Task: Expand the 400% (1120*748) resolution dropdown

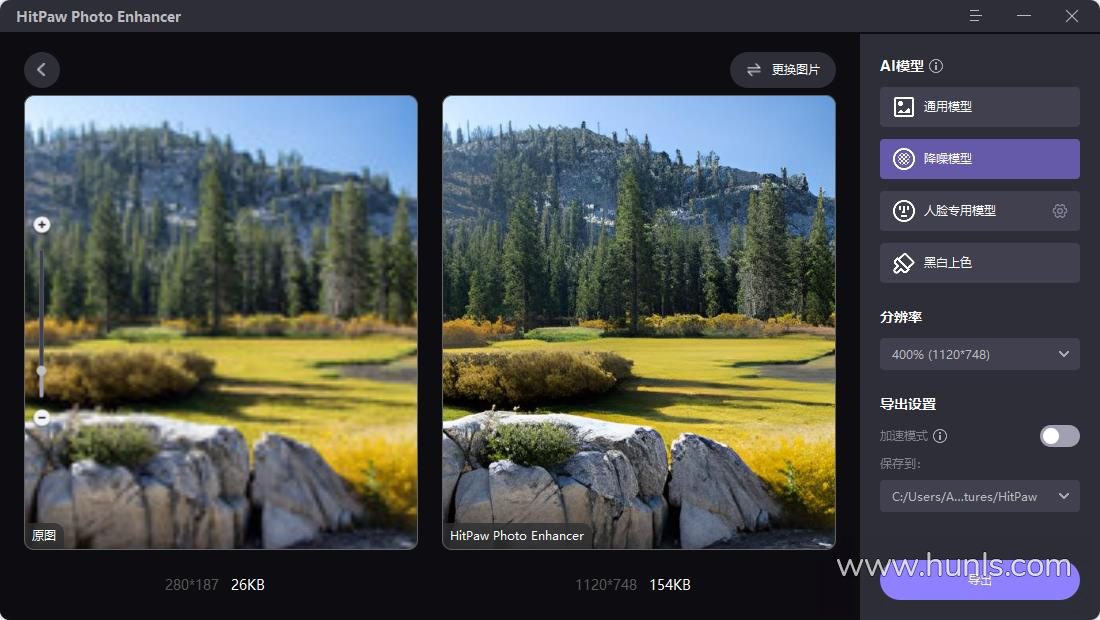Action: pyautogui.click(x=979, y=354)
